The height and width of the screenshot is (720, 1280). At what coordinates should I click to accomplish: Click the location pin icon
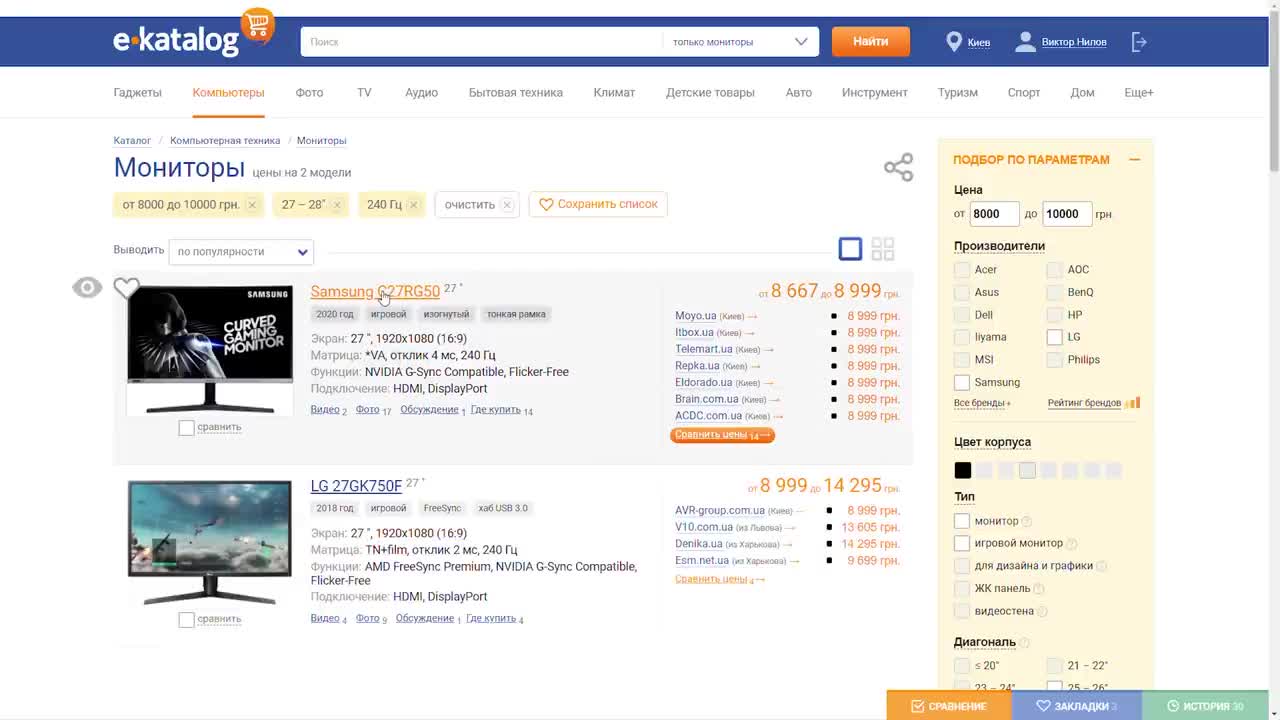pyautogui.click(x=954, y=42)
